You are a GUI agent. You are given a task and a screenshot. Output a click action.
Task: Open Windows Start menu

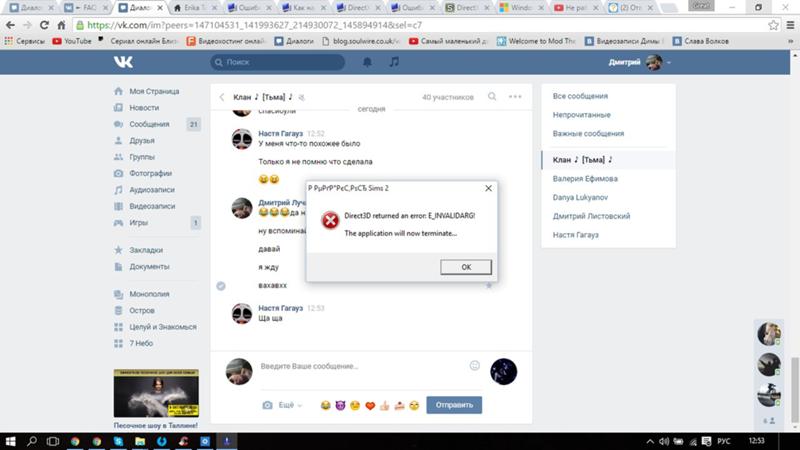click(x=10, y=441)
